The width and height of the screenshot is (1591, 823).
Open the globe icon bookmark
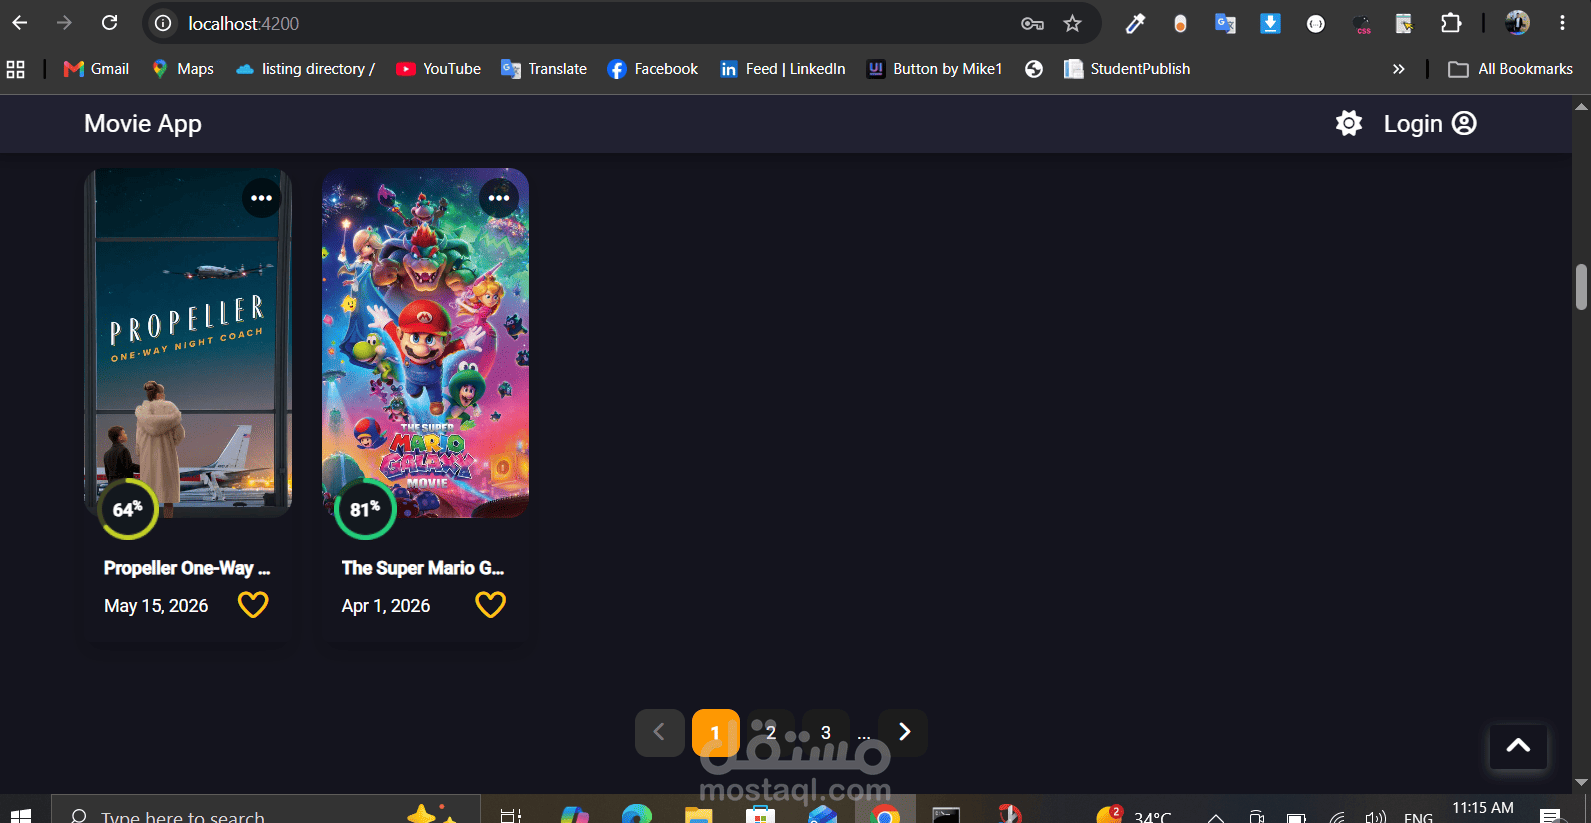(1034, 69)
